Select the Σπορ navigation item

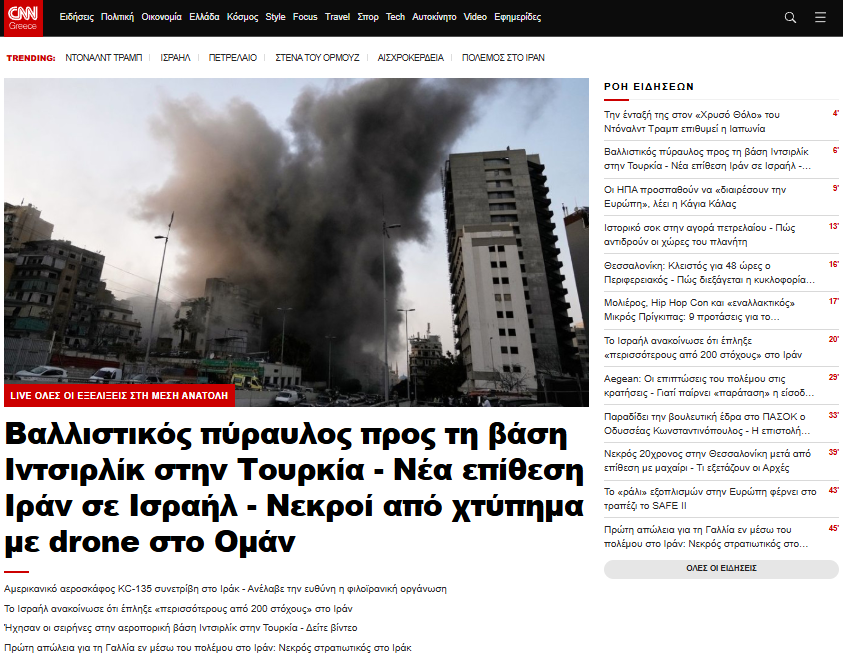[x=368, y=17]
